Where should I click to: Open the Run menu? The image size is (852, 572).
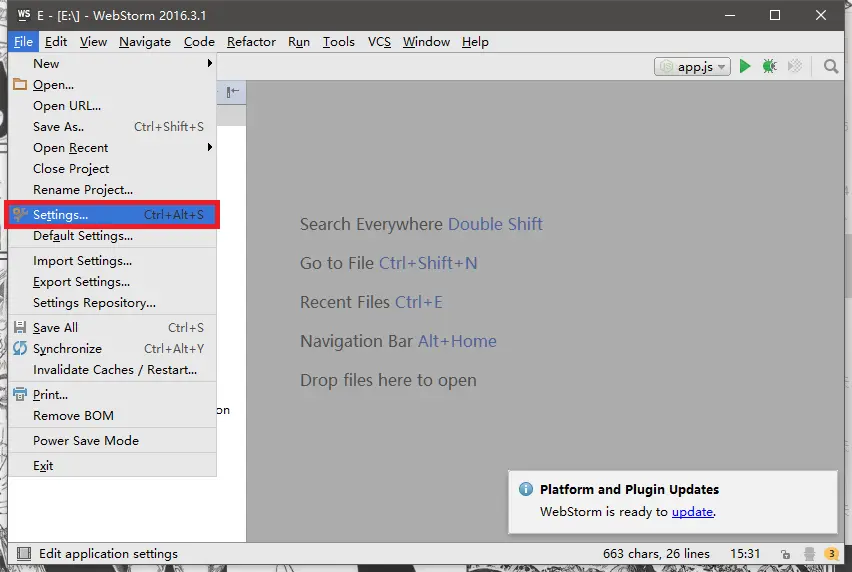pyautogui.click(x=299, y=42)
